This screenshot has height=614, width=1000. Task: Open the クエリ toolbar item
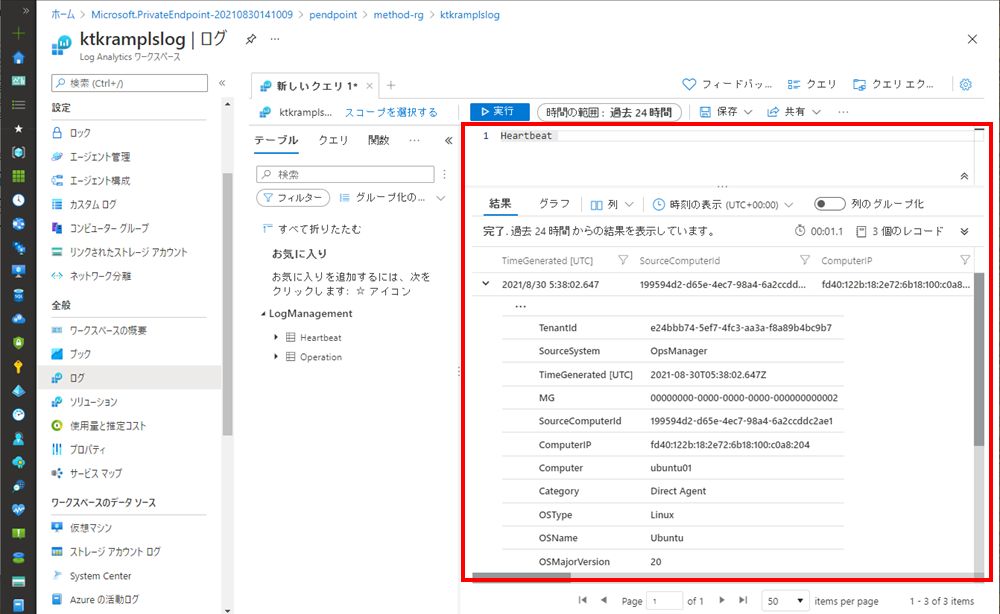812,84
